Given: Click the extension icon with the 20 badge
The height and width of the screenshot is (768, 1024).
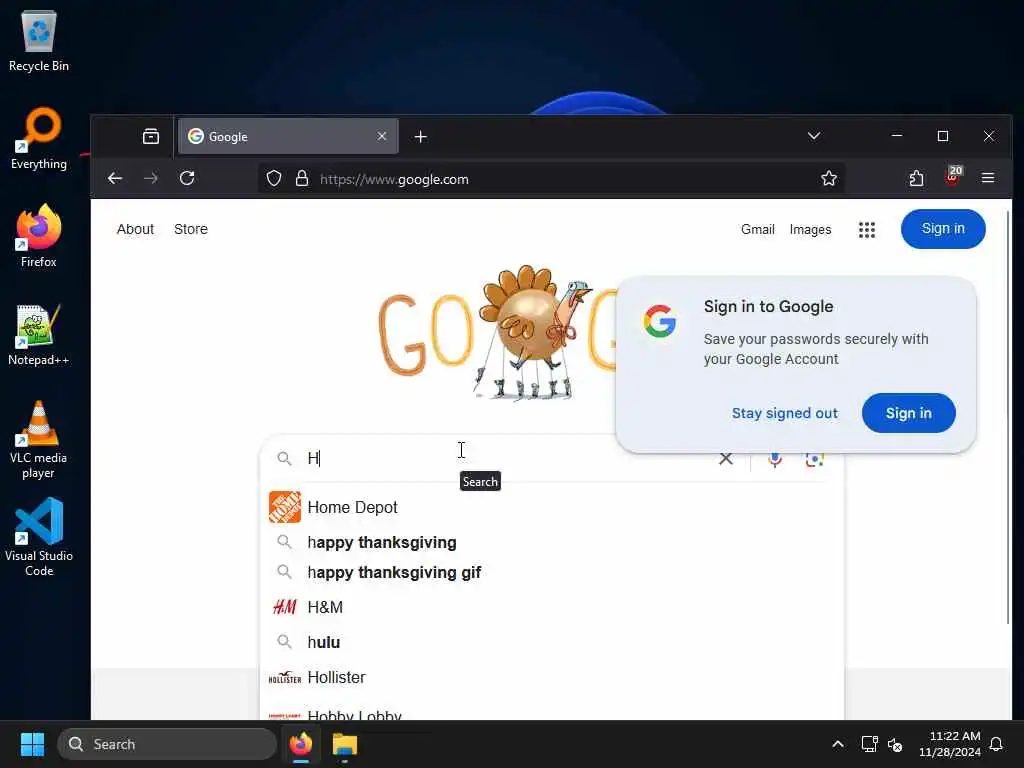Looking at the screenshot, I should (x=953, y=176).
